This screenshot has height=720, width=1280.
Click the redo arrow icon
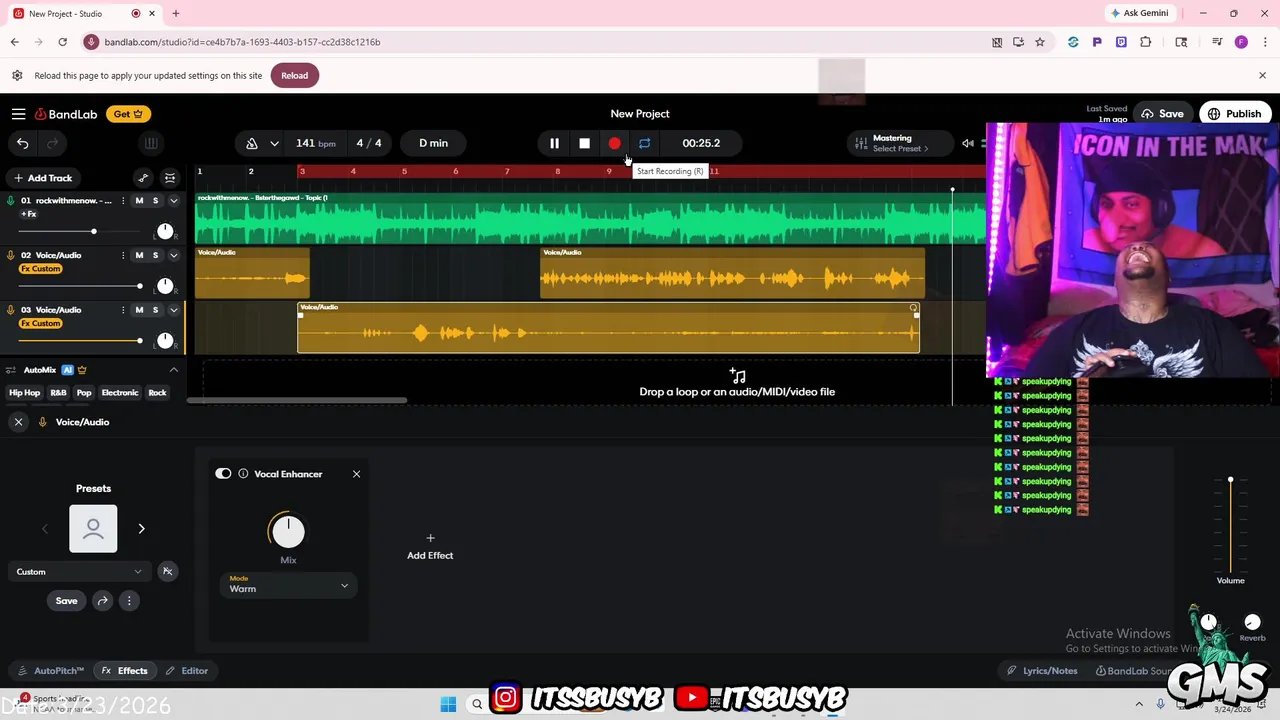[x=53, y=143]
